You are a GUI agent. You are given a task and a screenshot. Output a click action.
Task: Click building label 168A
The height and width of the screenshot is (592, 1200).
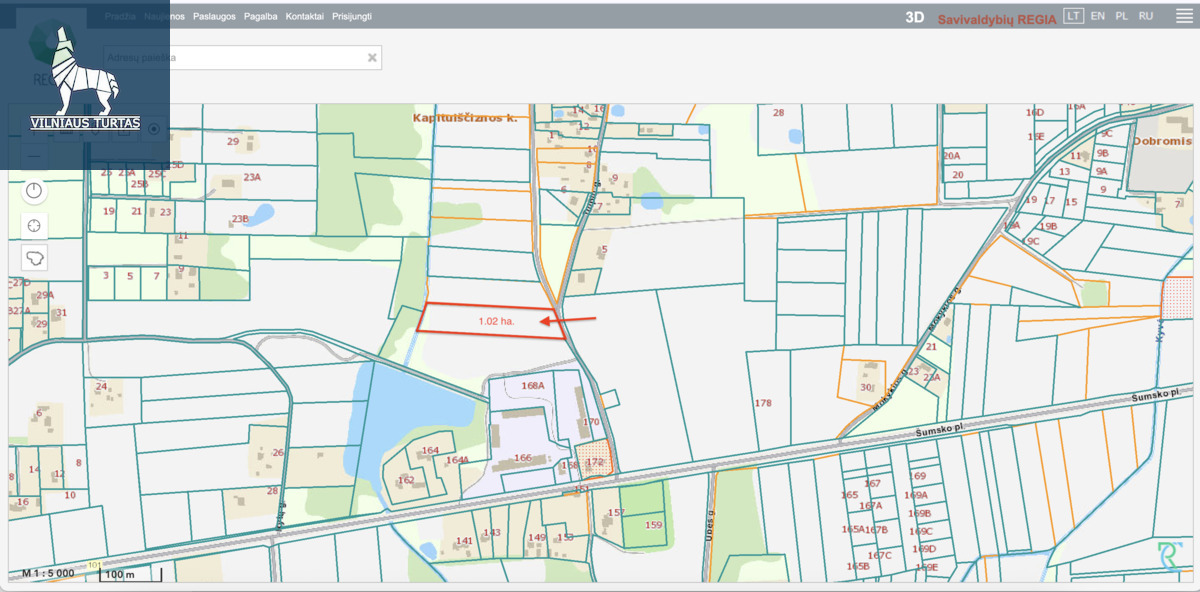coord(533,385)
